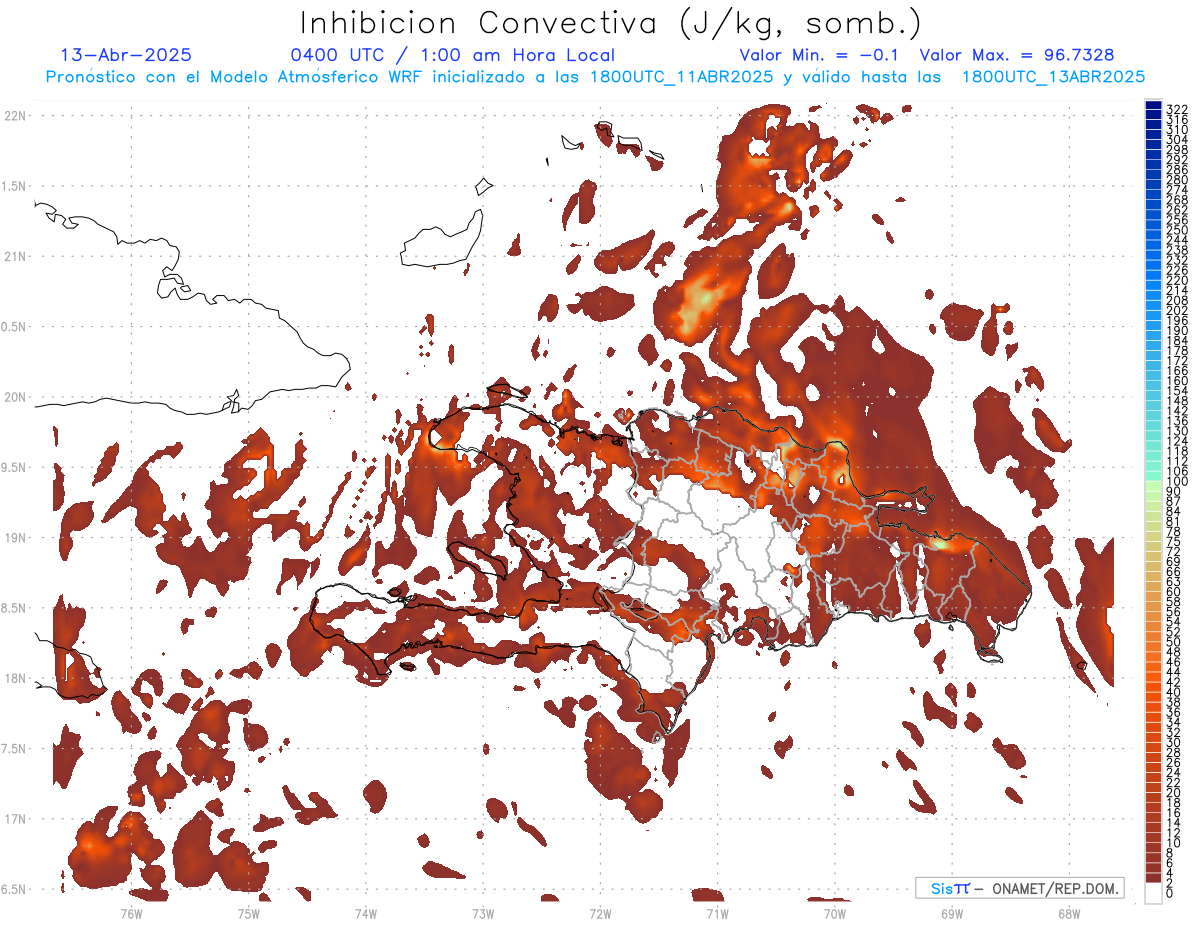The height and width of the screenshot is (927, 1200).
Task: Click the 'Valor Max. = 96.7328' readout
Action: pos(1017,55)
